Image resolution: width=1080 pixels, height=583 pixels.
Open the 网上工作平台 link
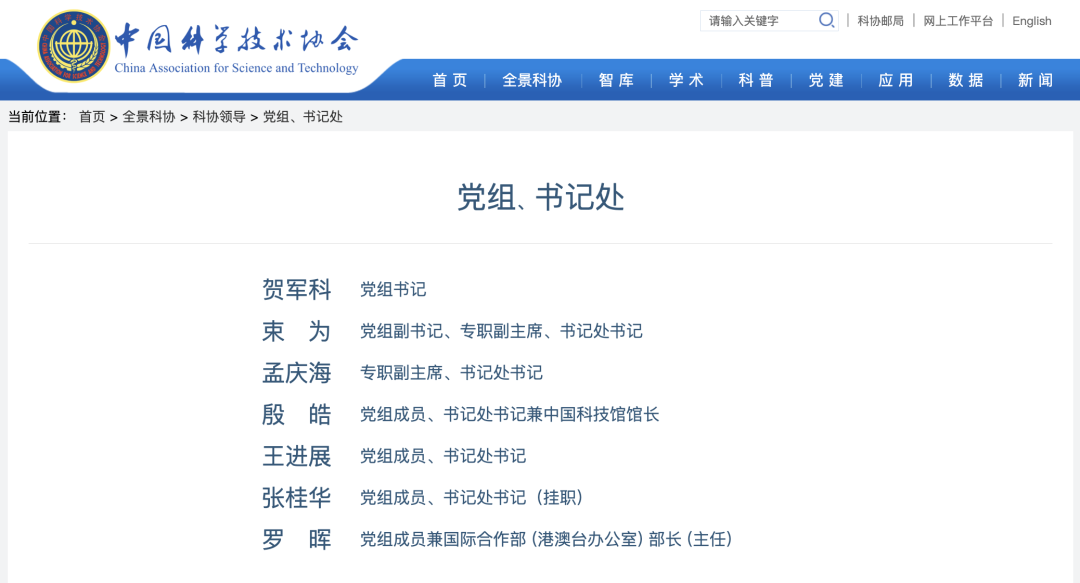pos(958,21)
